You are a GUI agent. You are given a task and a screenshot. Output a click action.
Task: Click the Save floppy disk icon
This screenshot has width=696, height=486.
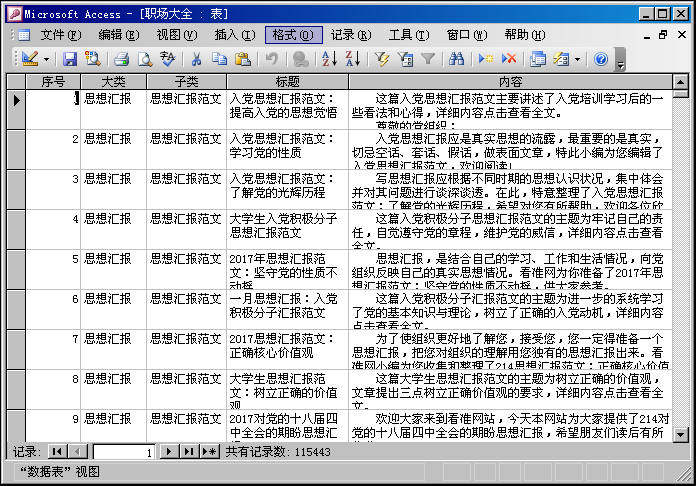pyautogui.click(x=69, y=59)
